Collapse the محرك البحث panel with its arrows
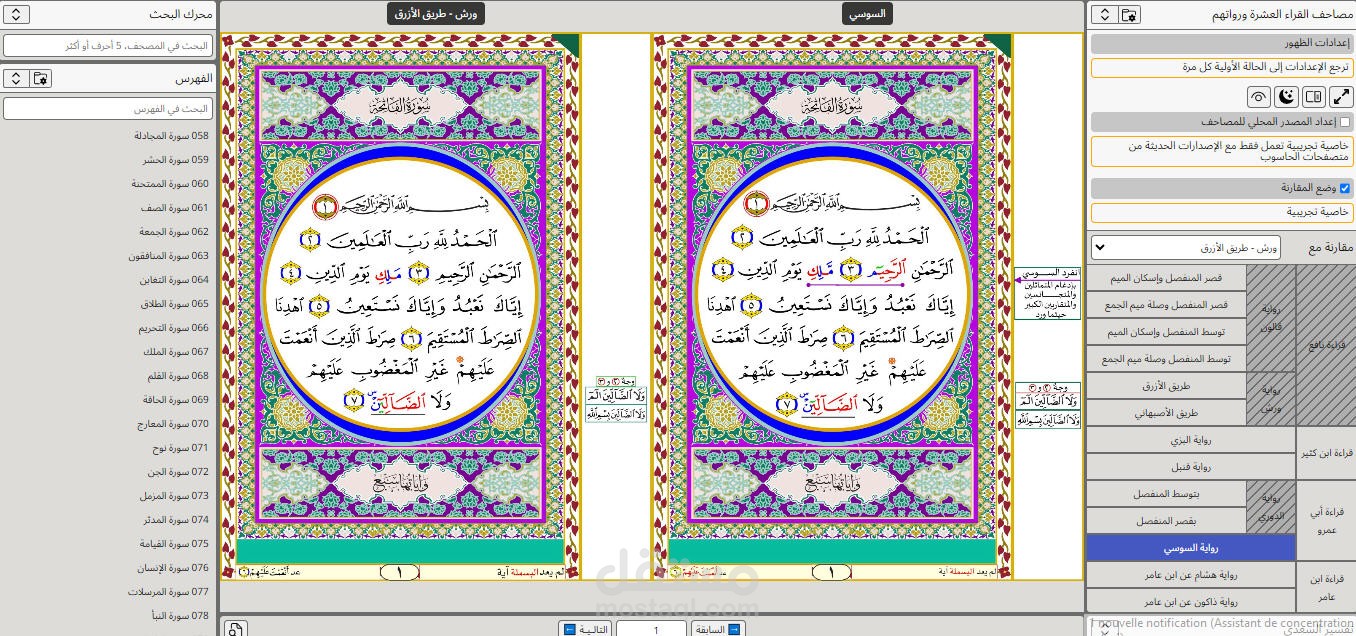 pos(16,14)
